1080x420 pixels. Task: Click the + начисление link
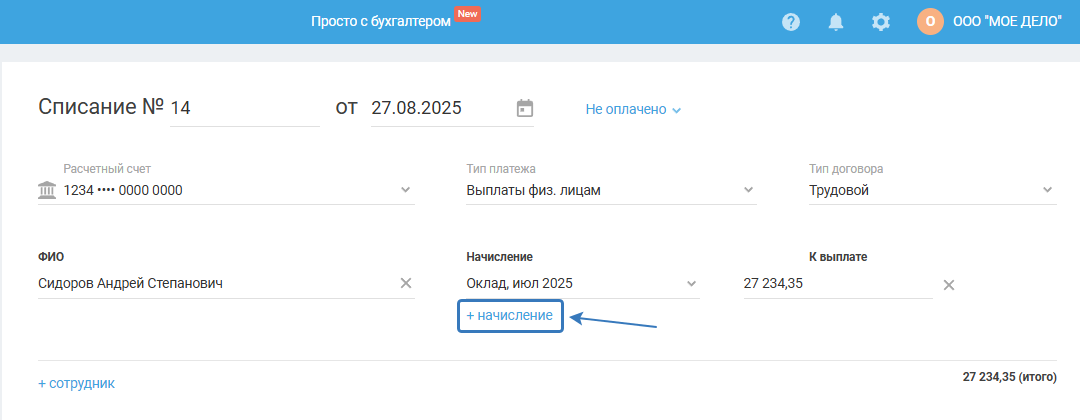(510, 315)
